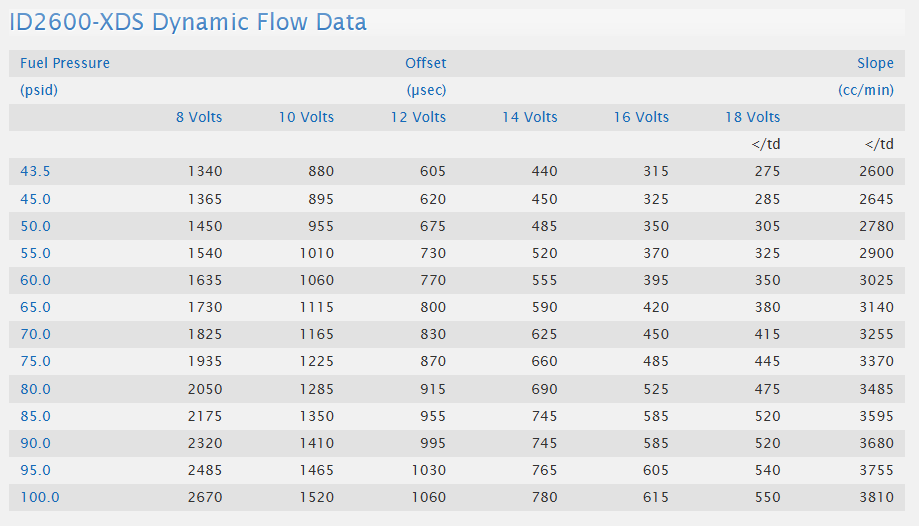Click the 60.0 fuel pressure row label
Screen dimensions: 919x526
[35, 280]
